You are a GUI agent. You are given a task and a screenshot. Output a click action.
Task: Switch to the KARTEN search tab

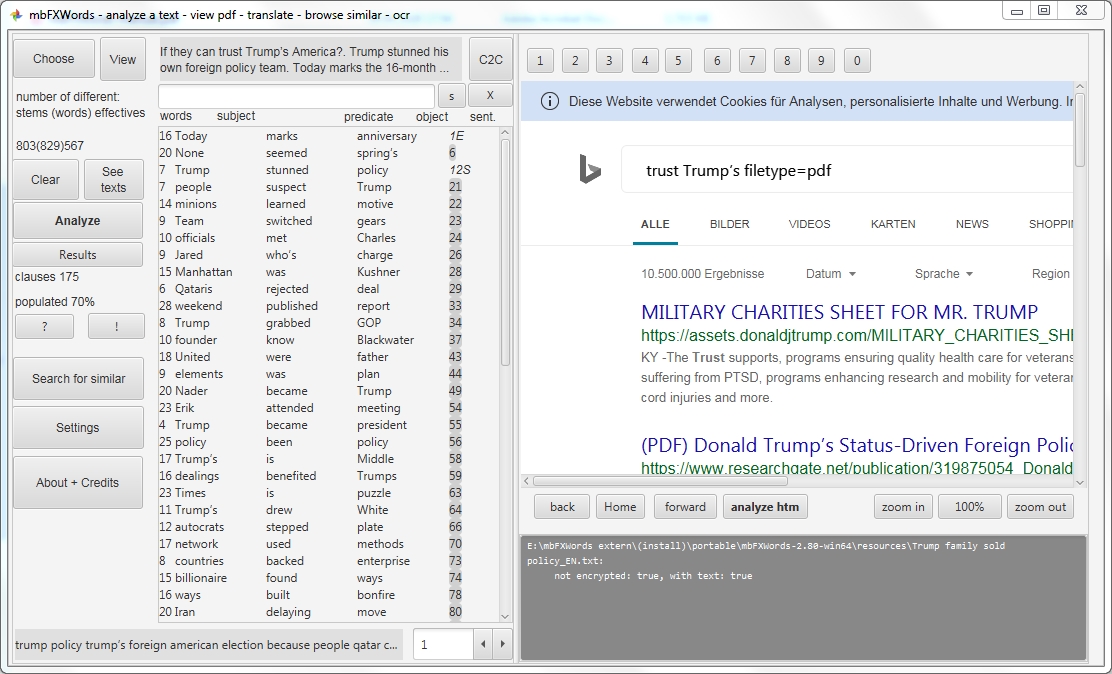pos(893,224)
